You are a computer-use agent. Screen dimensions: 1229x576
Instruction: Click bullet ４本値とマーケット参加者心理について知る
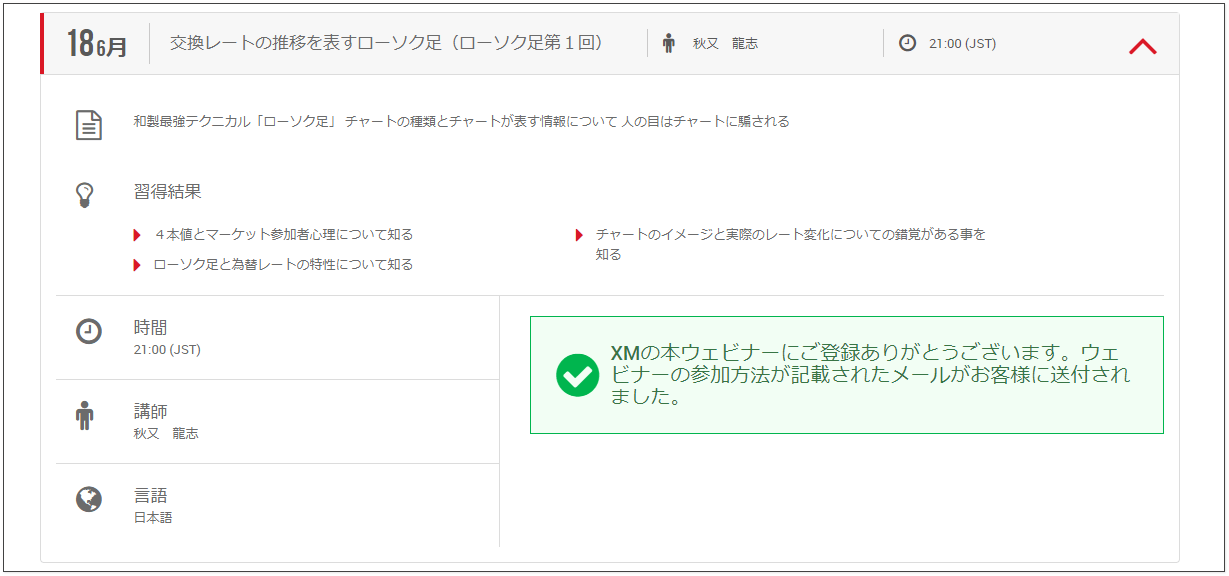point(283,235)
